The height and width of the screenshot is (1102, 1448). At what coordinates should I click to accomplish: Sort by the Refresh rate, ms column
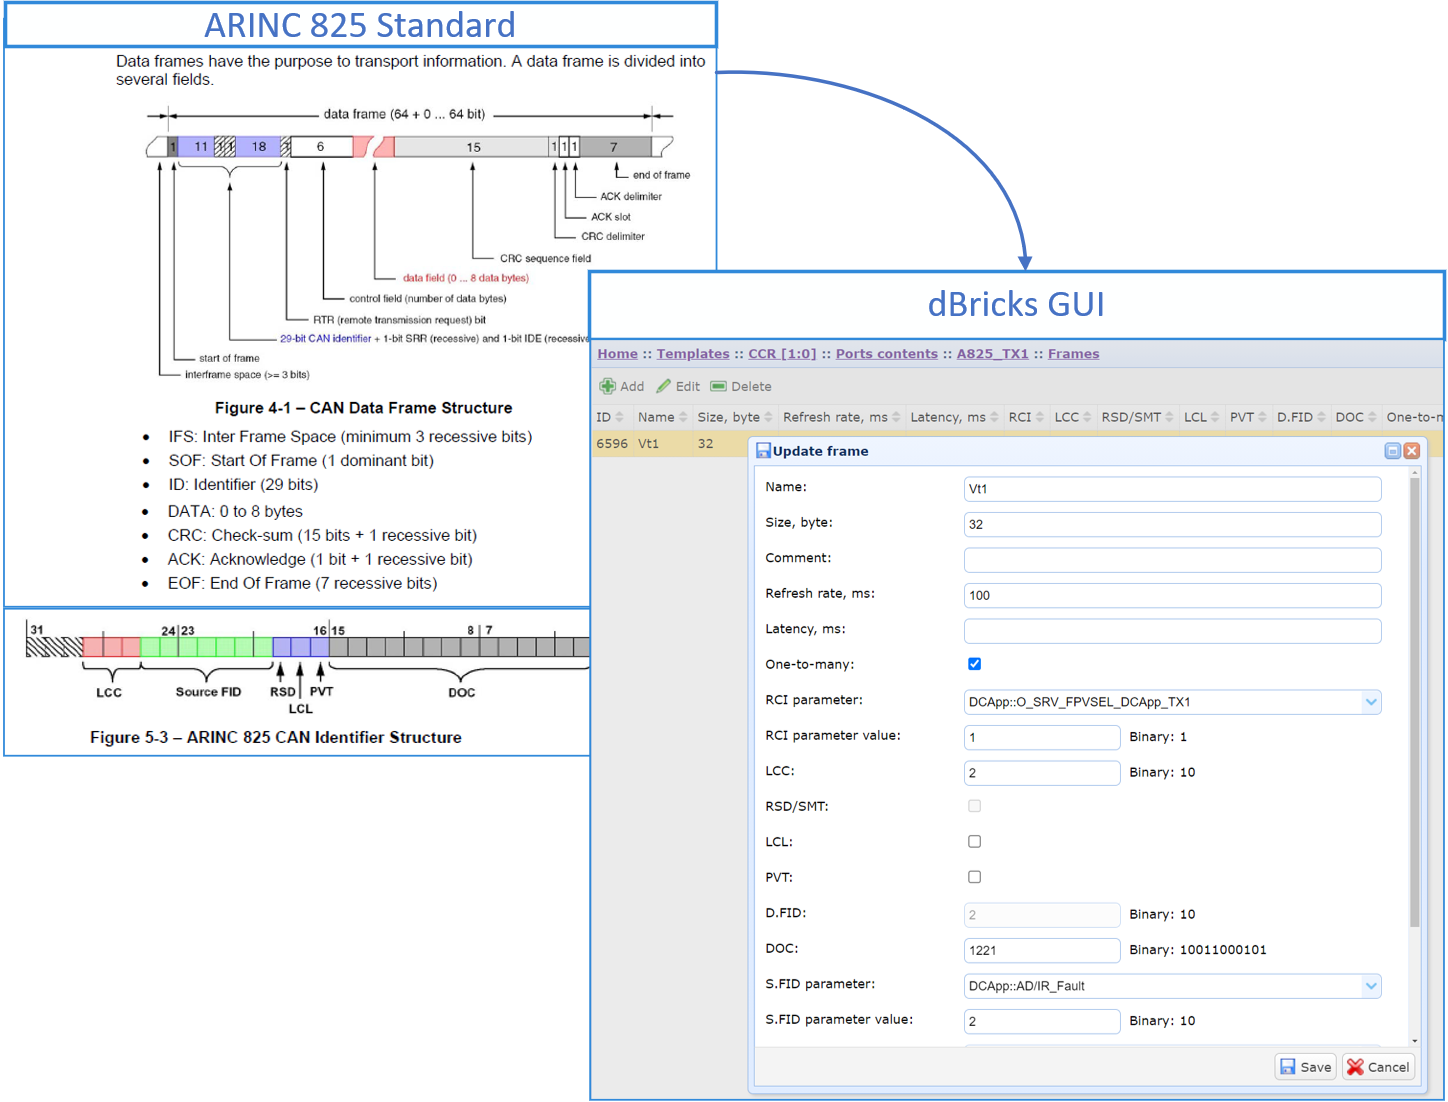[841, 417]
